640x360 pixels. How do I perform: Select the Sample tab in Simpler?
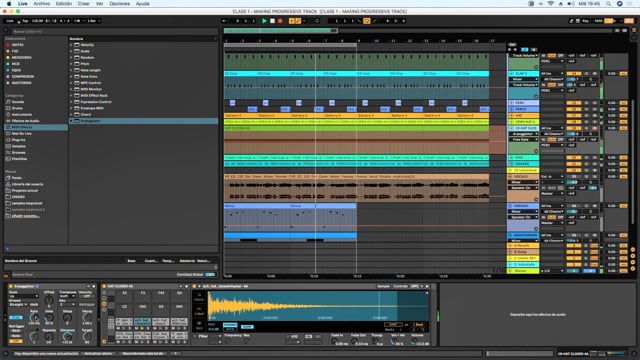[x=383, y=286]
